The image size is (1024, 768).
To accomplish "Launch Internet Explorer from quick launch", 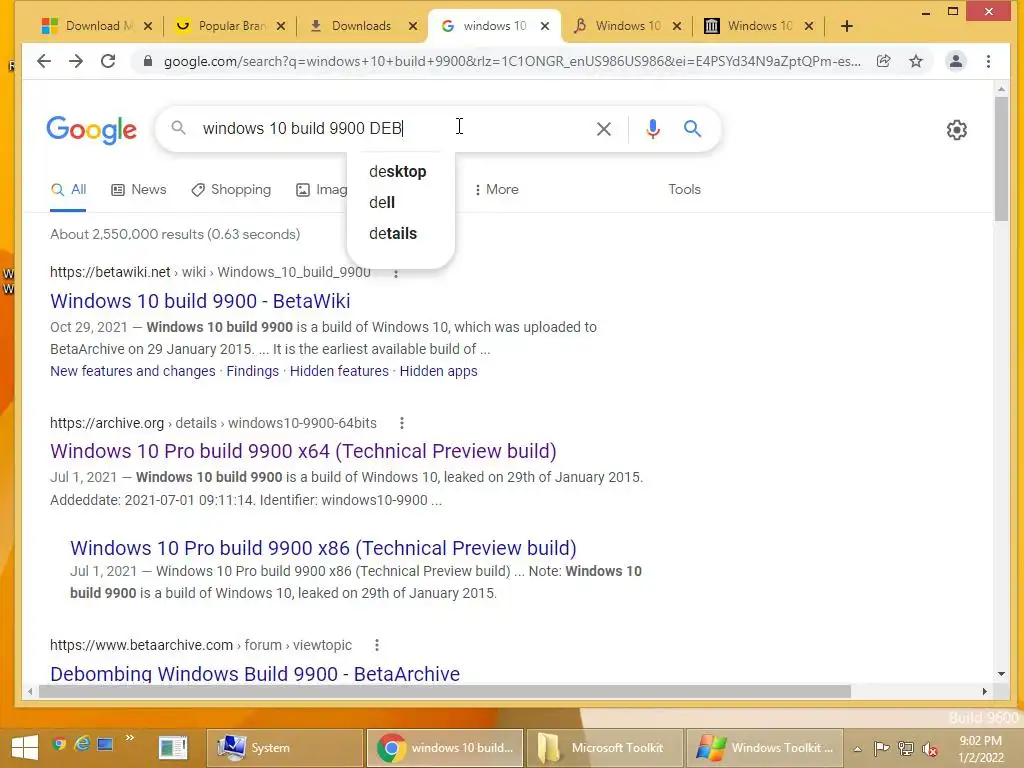I will (82, 744).
